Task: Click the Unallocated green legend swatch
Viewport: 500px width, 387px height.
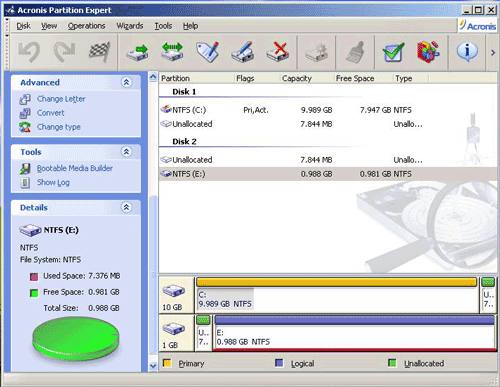Action: pyautogui.click(x=392, y=363)
